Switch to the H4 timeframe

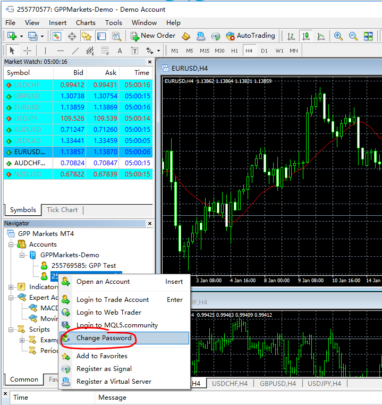click(x=249, y=51)
